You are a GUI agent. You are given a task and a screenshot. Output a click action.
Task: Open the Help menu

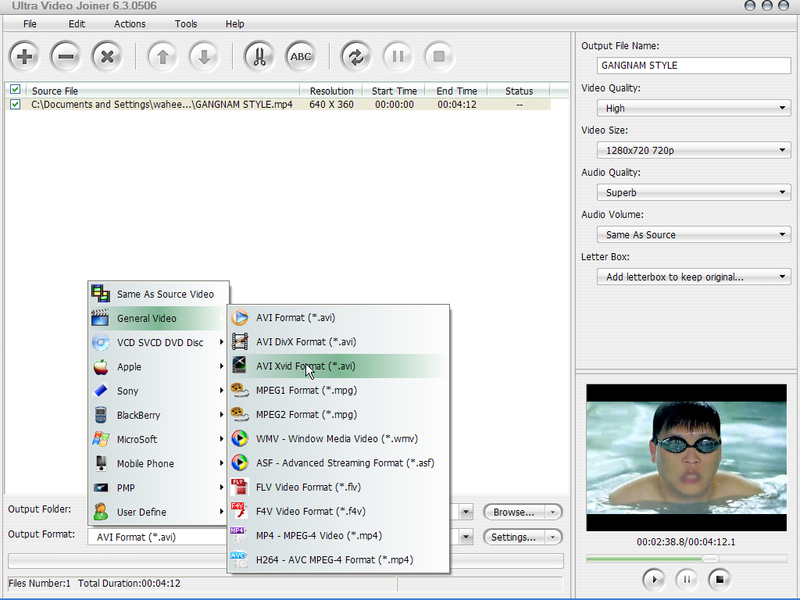[235, 24]
